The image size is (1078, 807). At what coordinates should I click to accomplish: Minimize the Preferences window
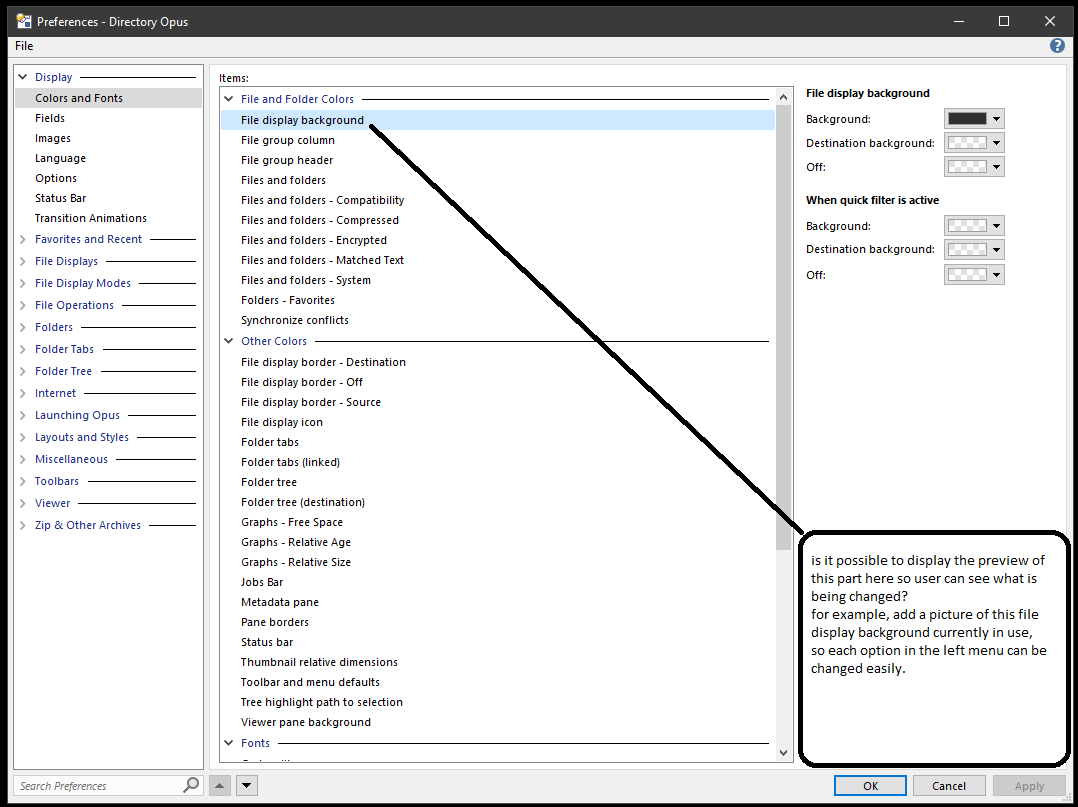tap(958, 21)
